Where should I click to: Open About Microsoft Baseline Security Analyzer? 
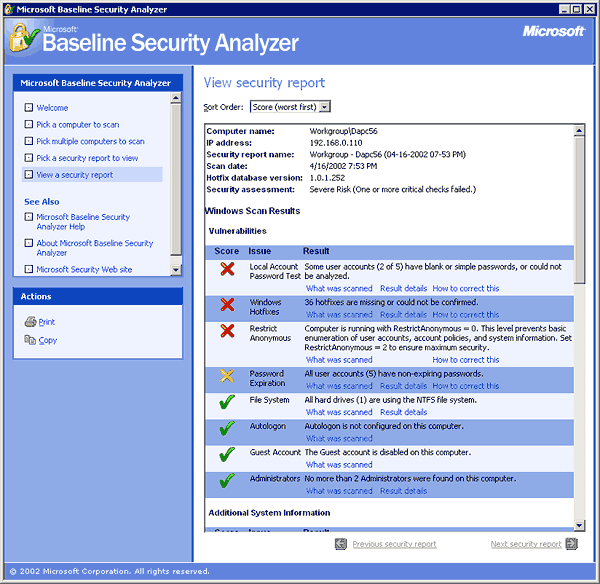(x=95, y=248)
